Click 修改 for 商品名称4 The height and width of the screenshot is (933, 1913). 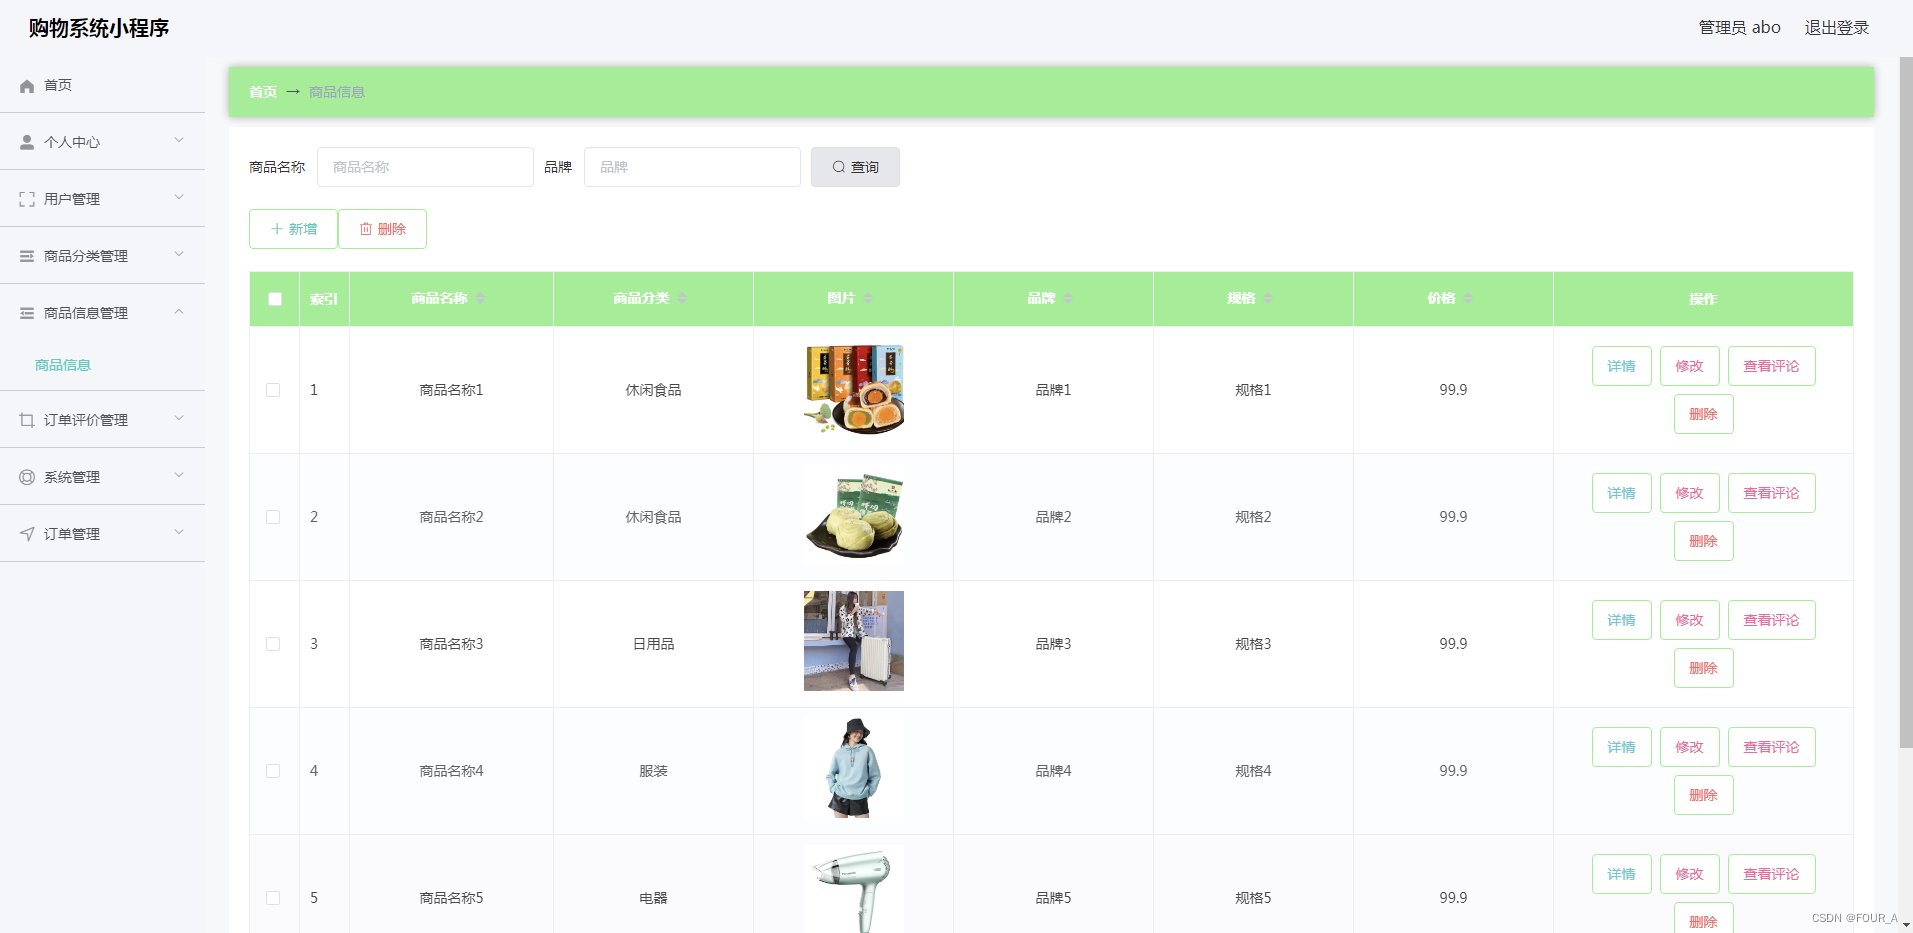1689,747
